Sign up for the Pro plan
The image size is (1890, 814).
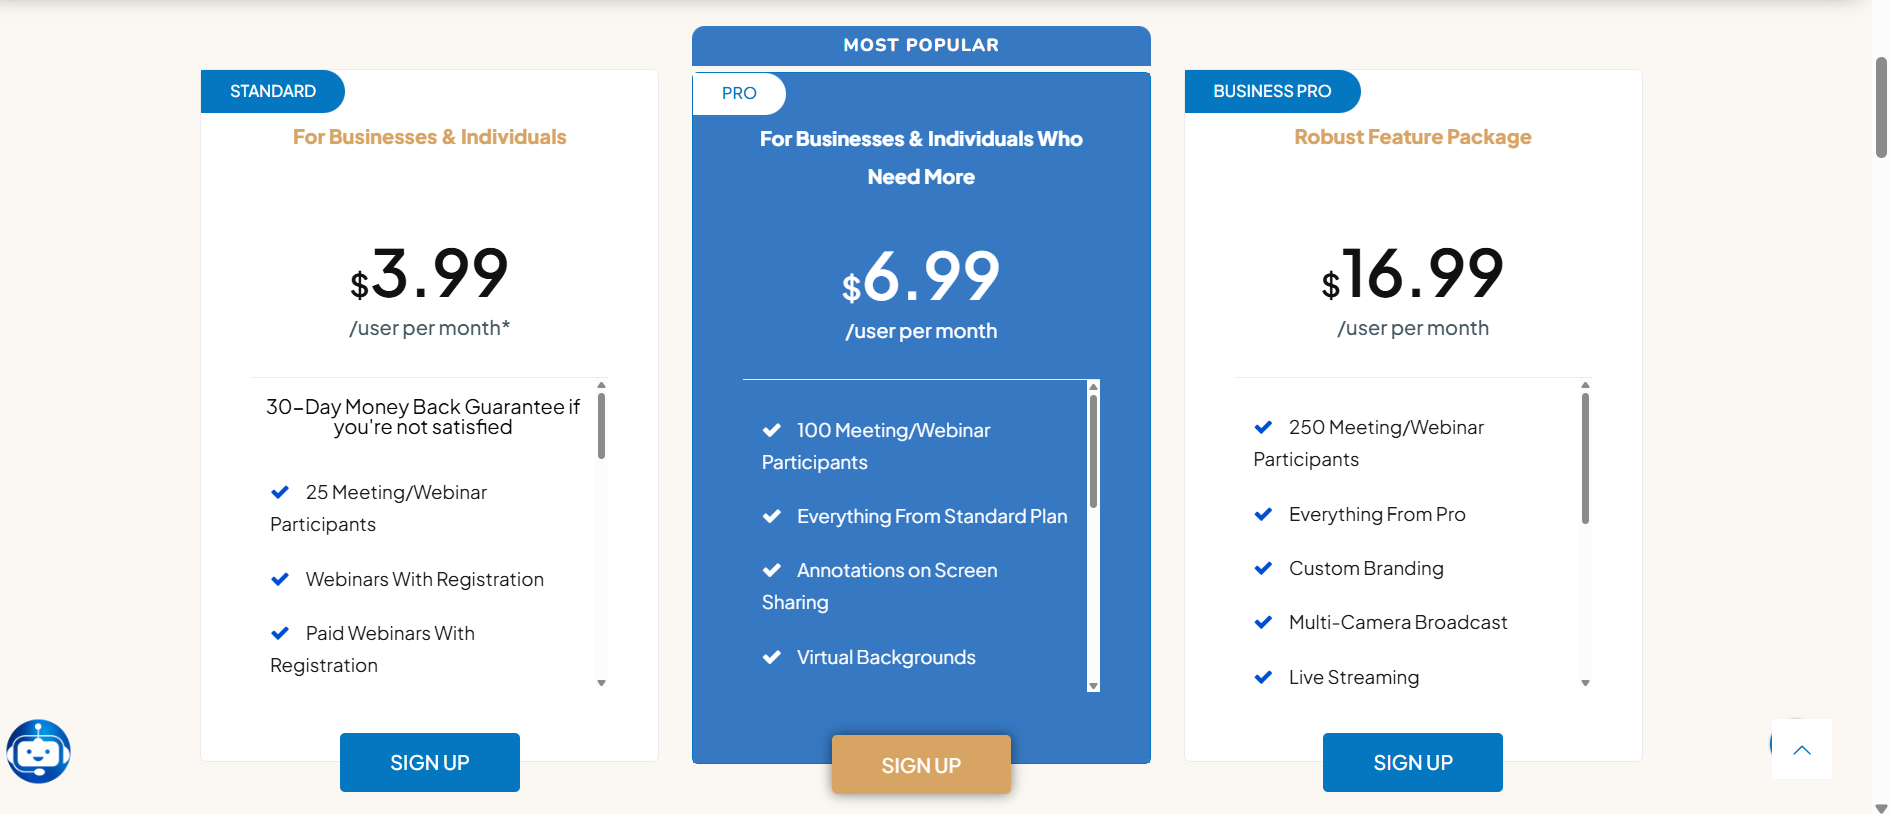[x=920, y=765]
